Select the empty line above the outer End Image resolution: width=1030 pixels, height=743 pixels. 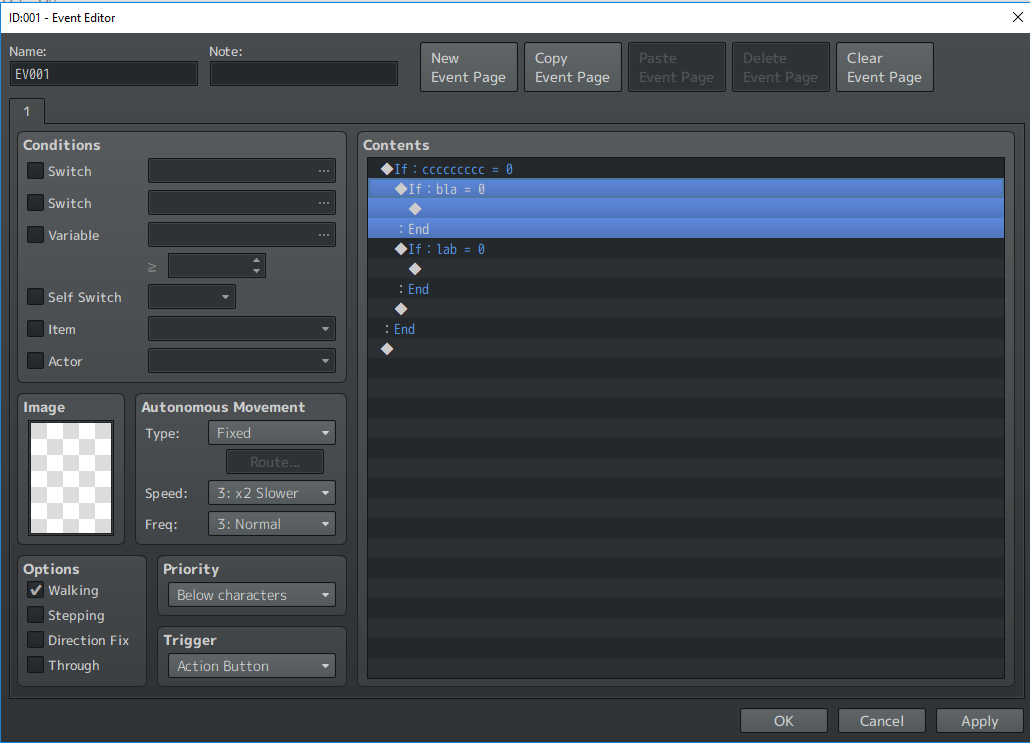[x=686, y=309]
